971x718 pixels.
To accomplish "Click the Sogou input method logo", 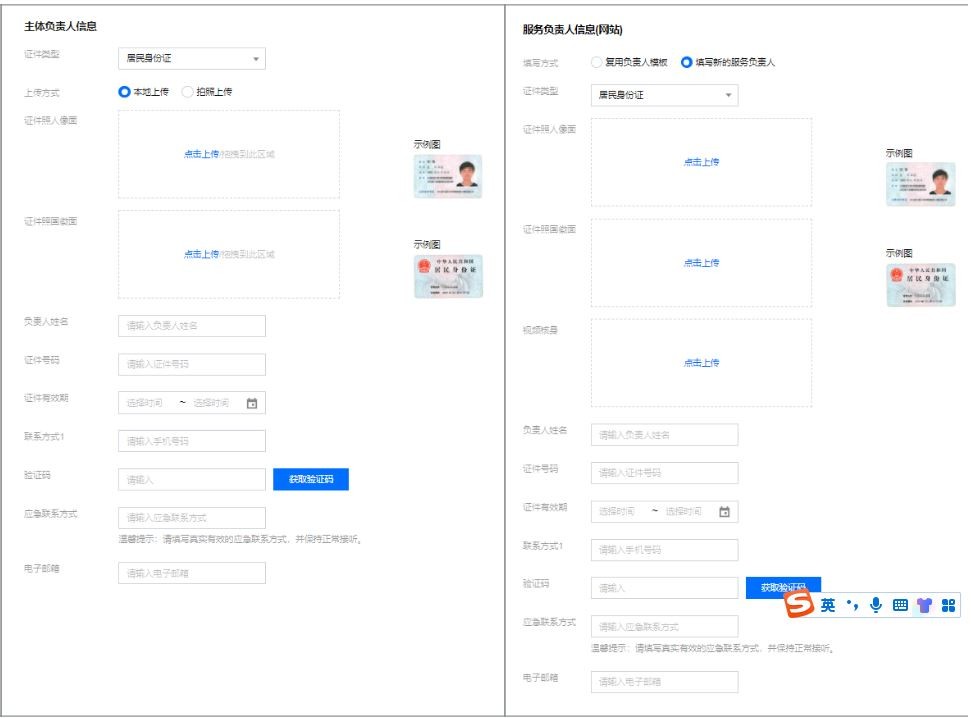I will [800, 605].
